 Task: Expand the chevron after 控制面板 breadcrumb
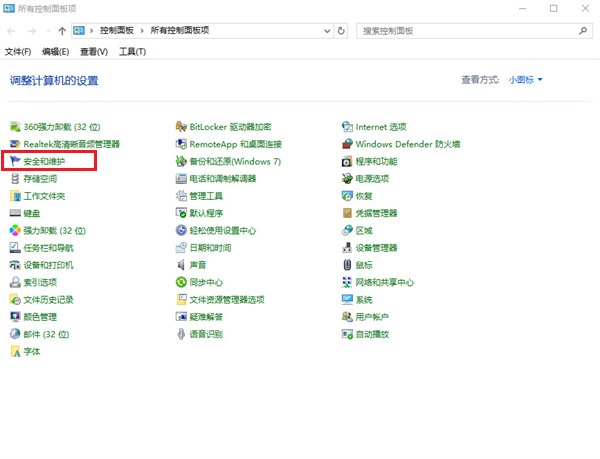coord(142,31)
